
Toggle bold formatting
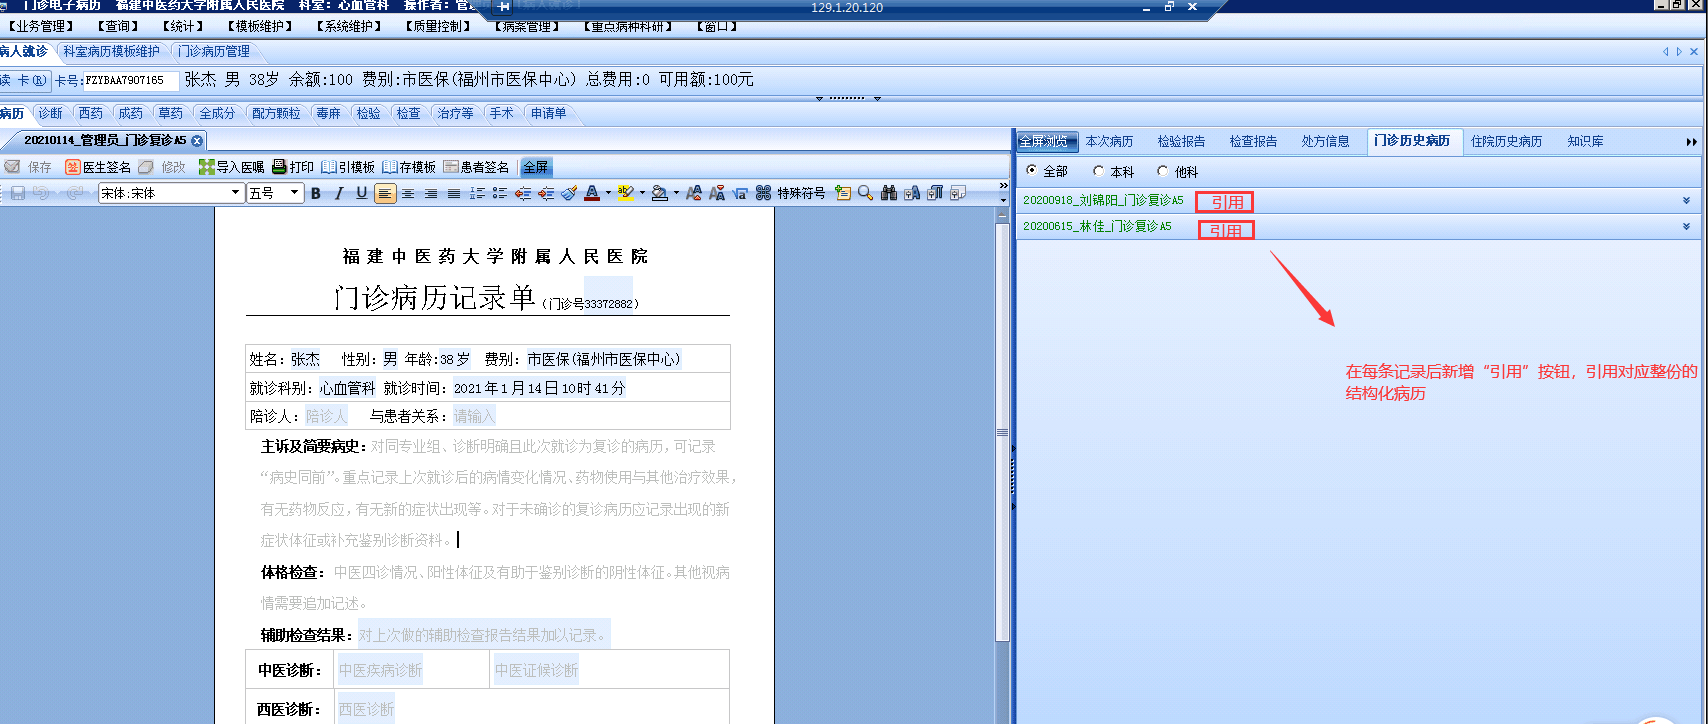click(316, 193)
